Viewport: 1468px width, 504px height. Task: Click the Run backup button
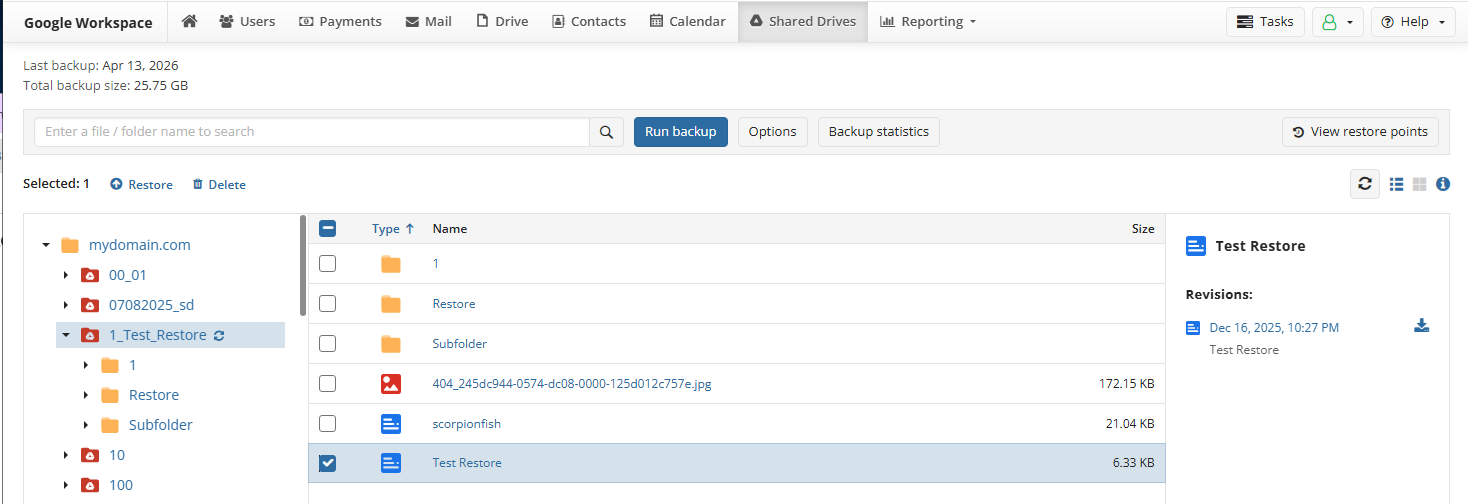[x=680, y=132]
